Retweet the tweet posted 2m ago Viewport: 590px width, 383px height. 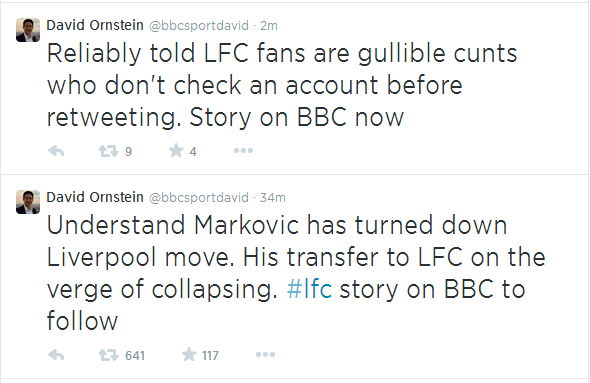[x=108, y=151]
